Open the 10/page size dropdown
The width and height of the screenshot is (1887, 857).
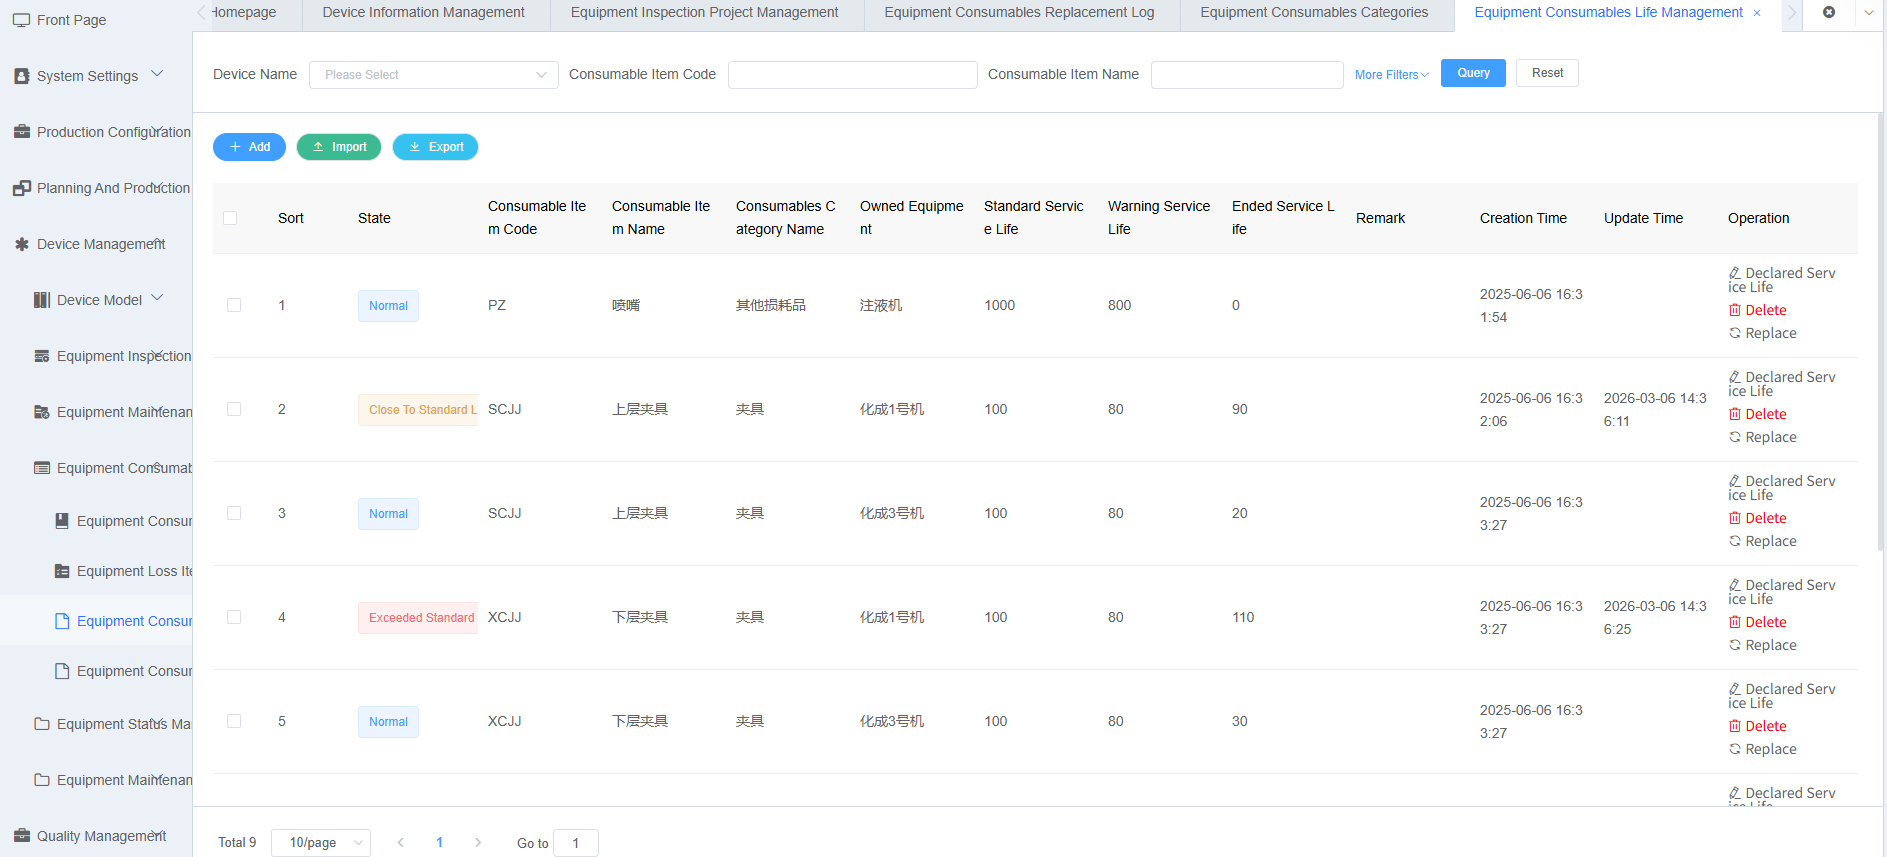tap(321, 843)
